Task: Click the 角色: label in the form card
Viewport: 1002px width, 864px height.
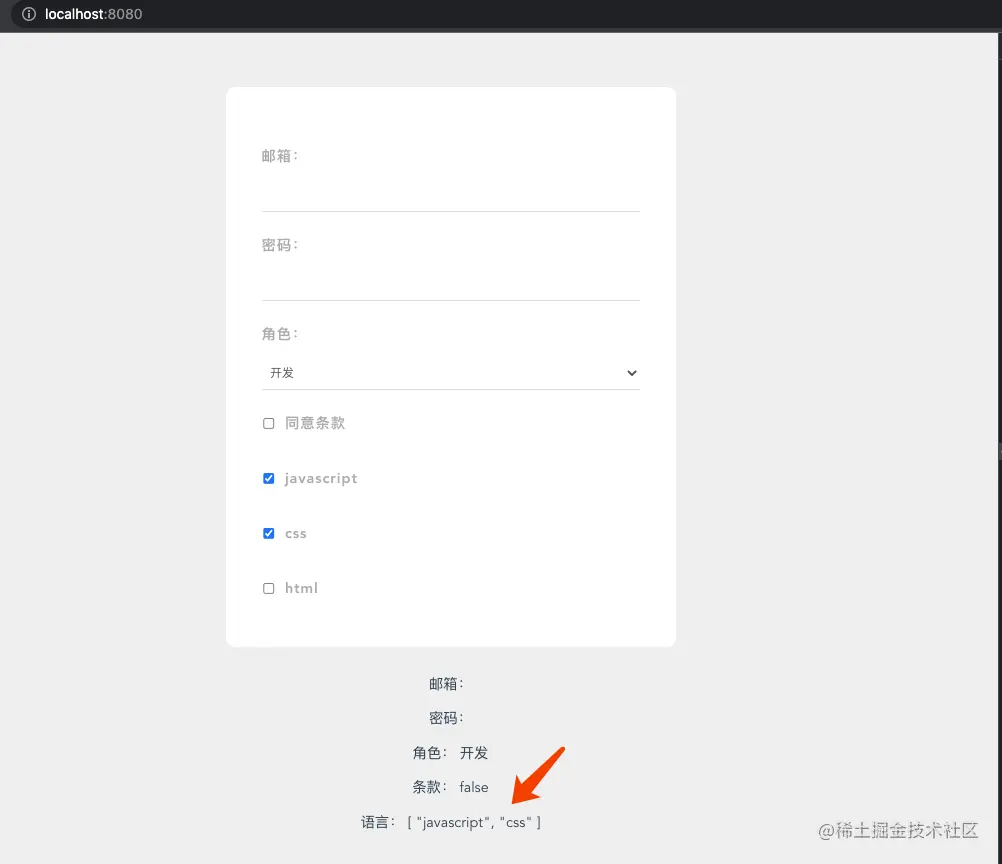Action: (x=280, y=334)
